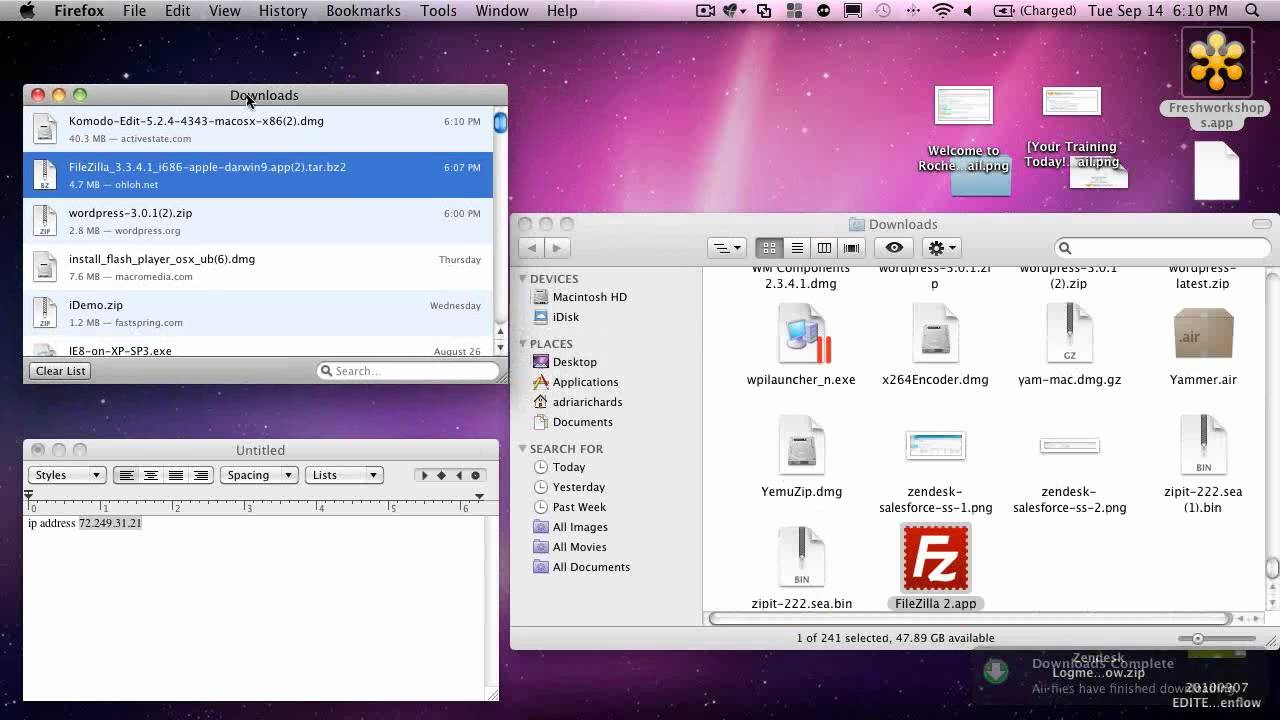Click Clear List in Downloads window

[x=61, y=371]
